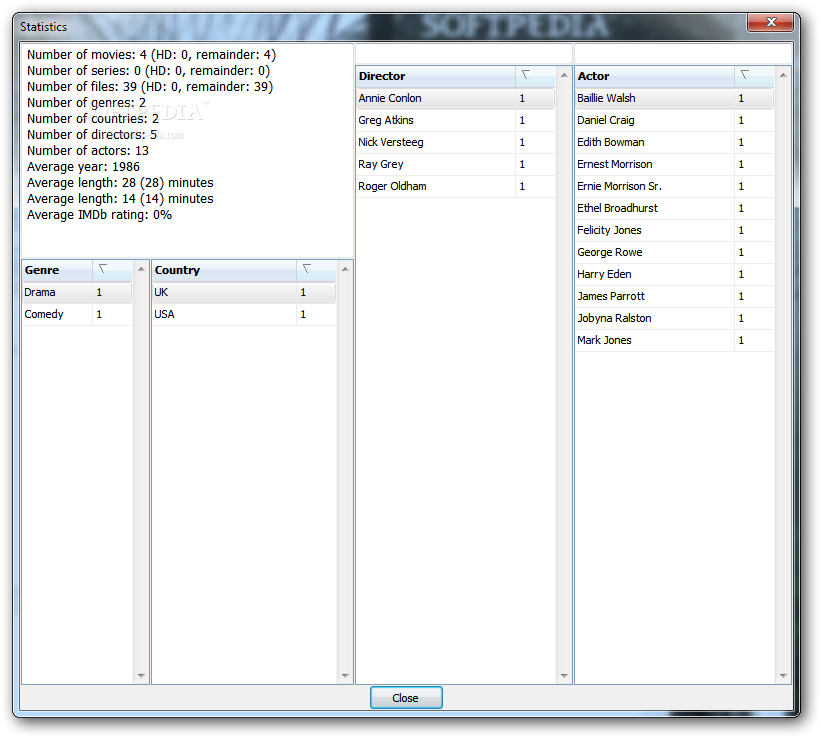
Task: Sort by the Actor column header
Action: [x=654, y=76]
